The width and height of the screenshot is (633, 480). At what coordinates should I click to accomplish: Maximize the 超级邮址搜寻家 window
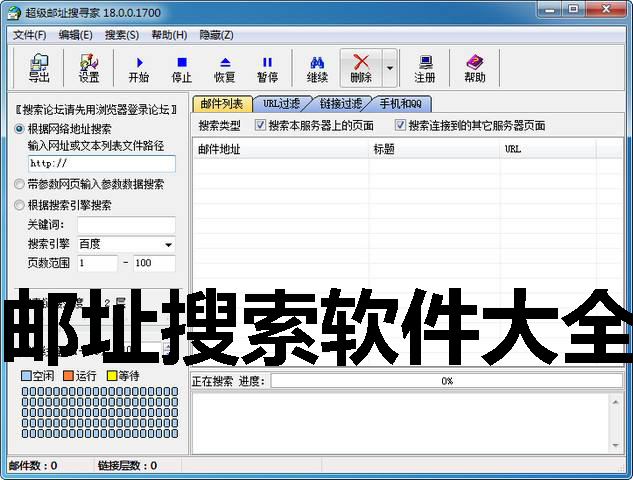click(573, 9)
